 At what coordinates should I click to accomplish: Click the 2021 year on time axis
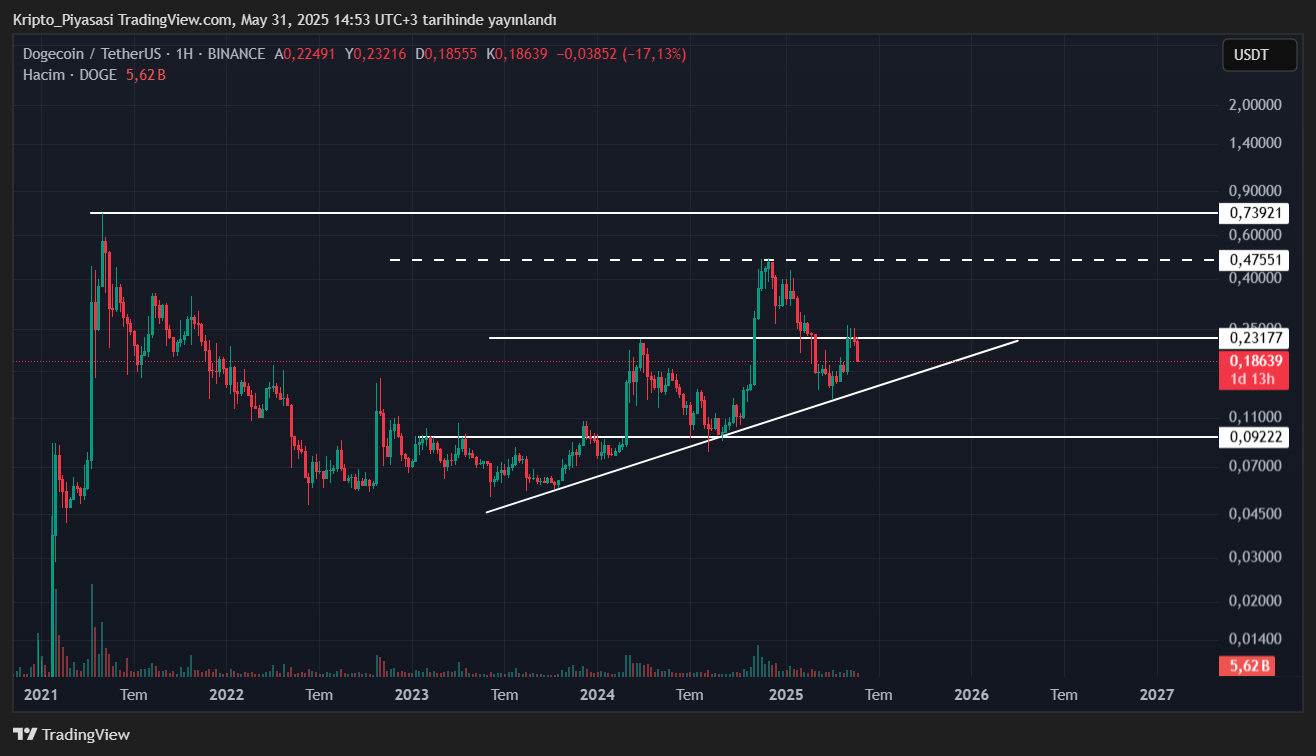tap(41, 694)
